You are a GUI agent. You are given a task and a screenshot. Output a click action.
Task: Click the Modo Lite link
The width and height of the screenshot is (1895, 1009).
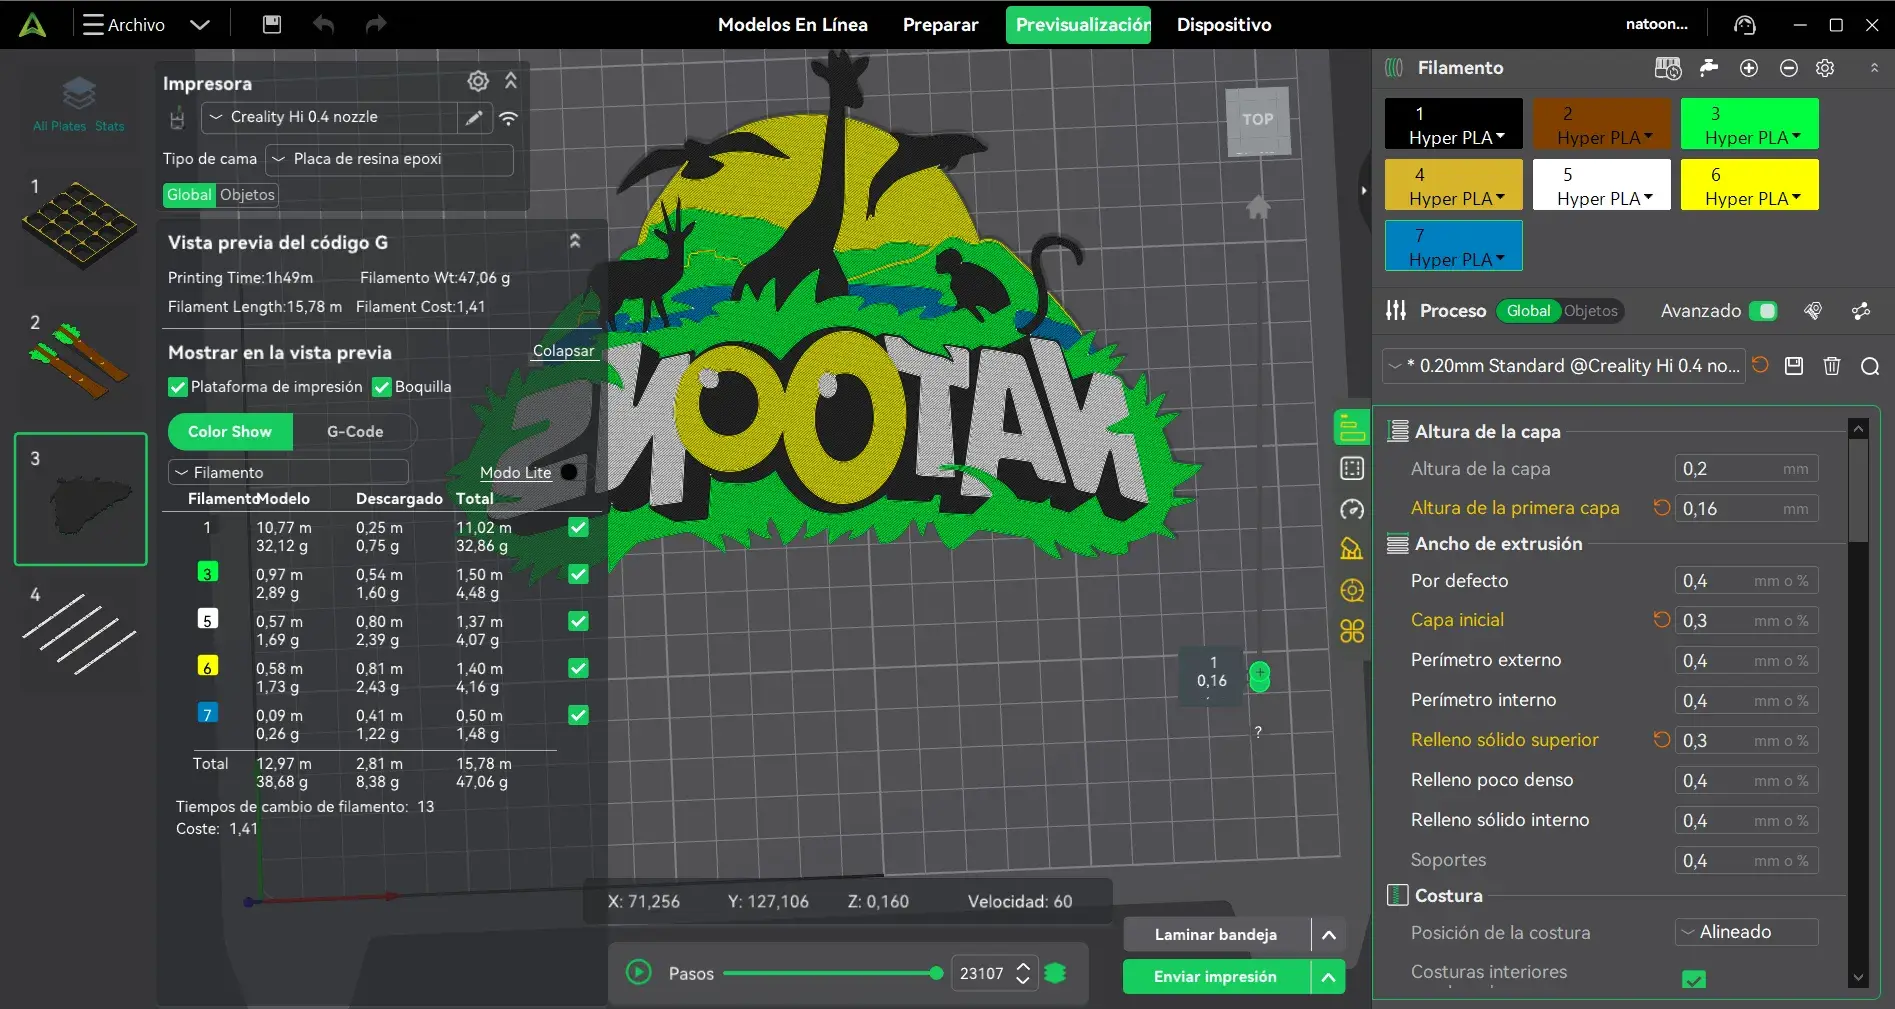coord(515,473)
